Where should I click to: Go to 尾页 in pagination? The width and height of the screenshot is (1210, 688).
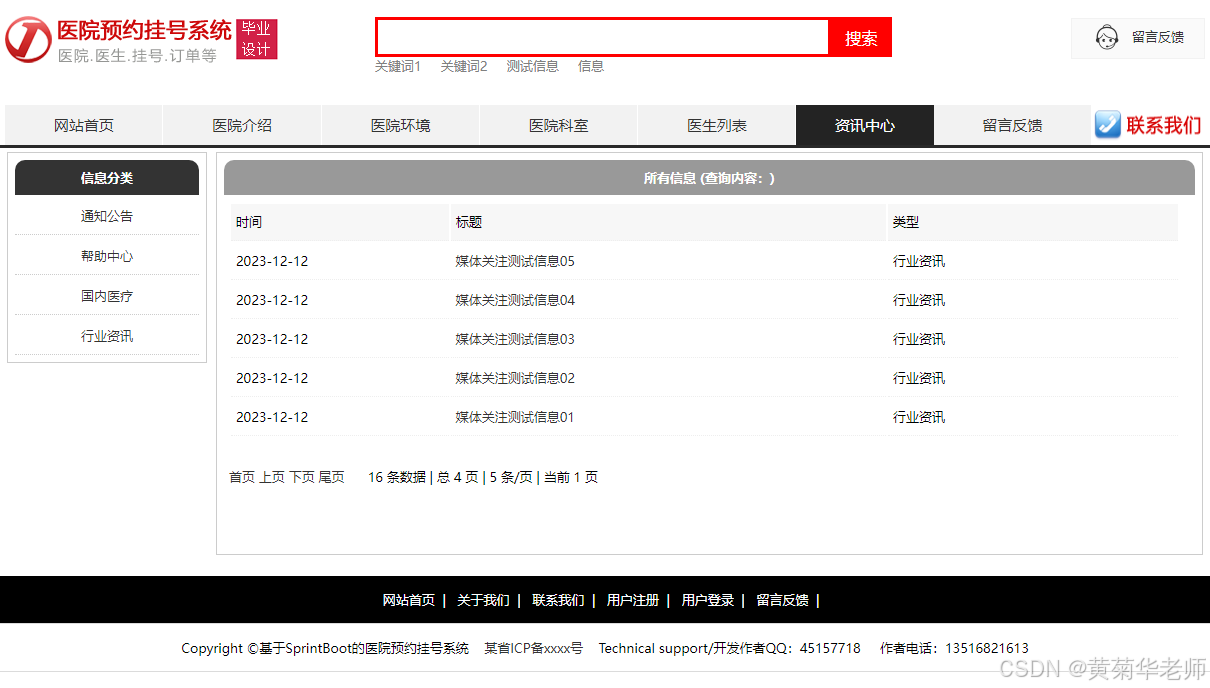pos(332,477)
